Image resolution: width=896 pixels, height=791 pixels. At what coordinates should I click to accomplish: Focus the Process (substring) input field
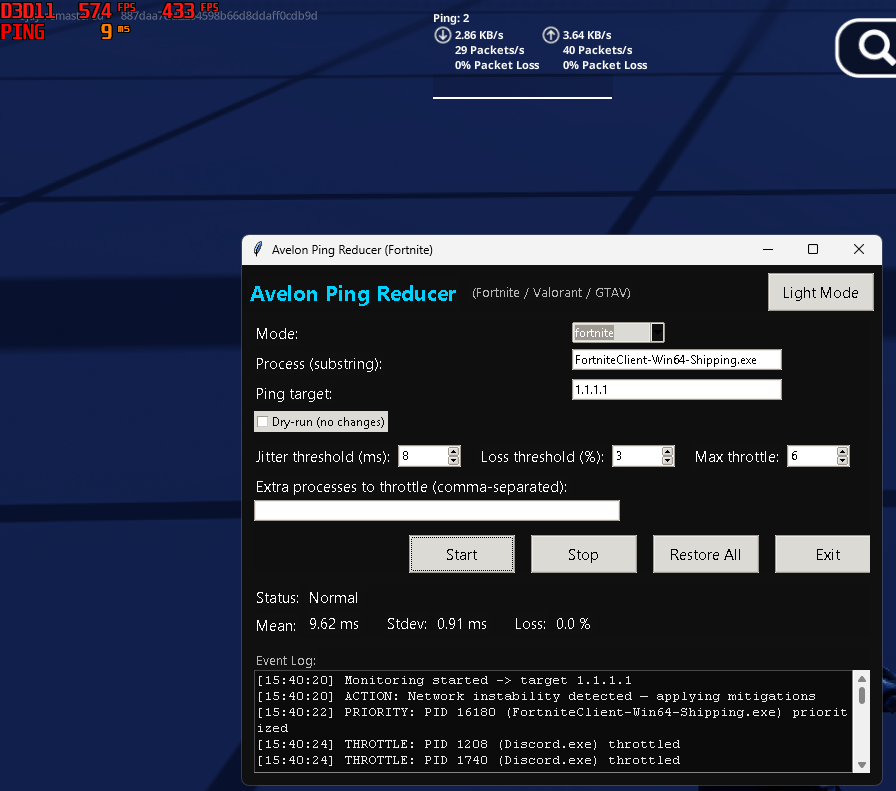pos(677,359)
